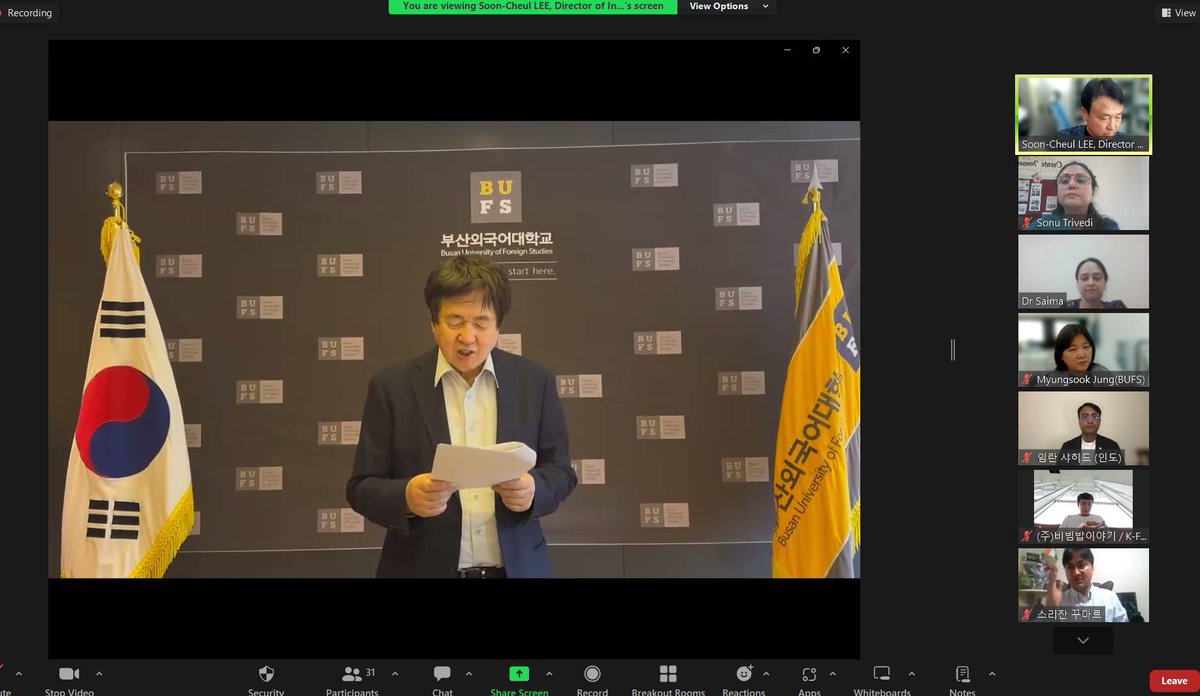Open the Security shield icon
This screenshot has width=1200, height=696.
pyautogui.click(x=266, y=673)
